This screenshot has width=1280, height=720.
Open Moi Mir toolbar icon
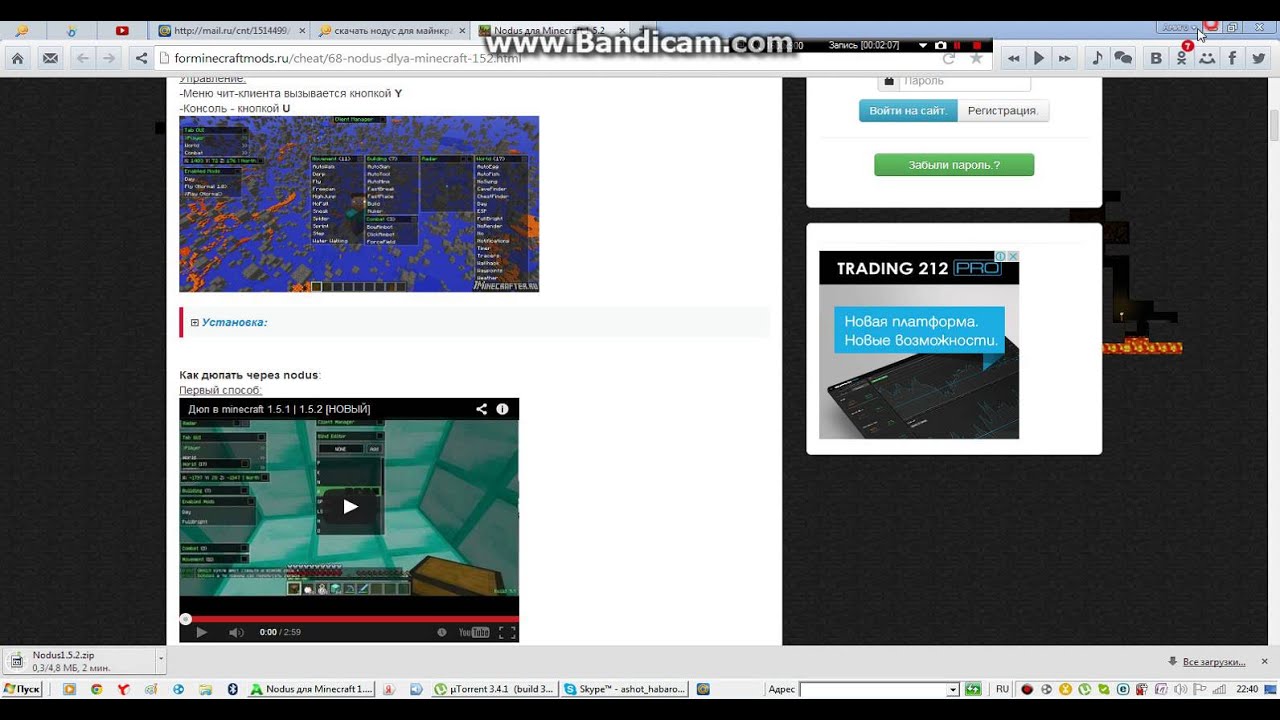click(1207, 58)
